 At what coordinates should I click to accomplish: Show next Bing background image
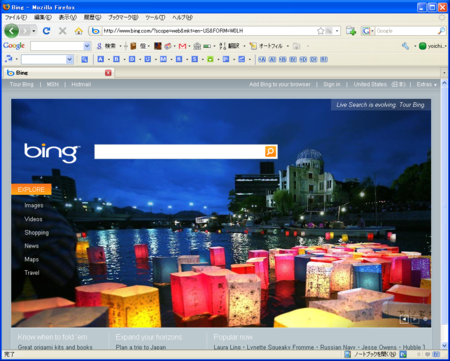(414, 319)
